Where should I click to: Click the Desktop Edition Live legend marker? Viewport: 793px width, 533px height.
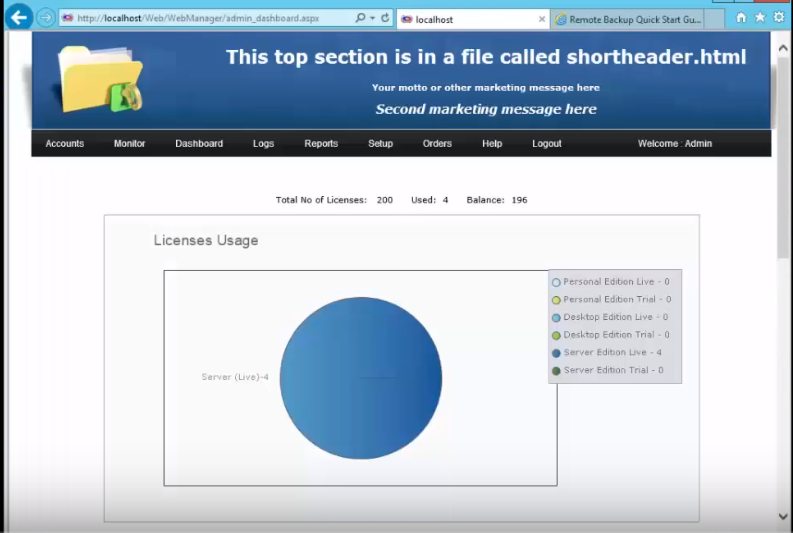(556, 318)
